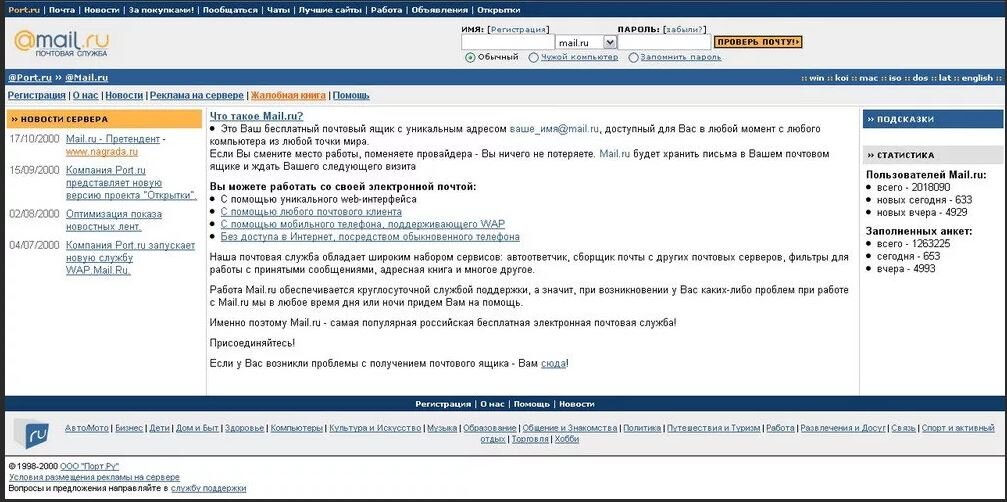Open С помощью любого почтового клиента link
The height and width of the screenshot is (502, 1007).
(x=311, y=212)
